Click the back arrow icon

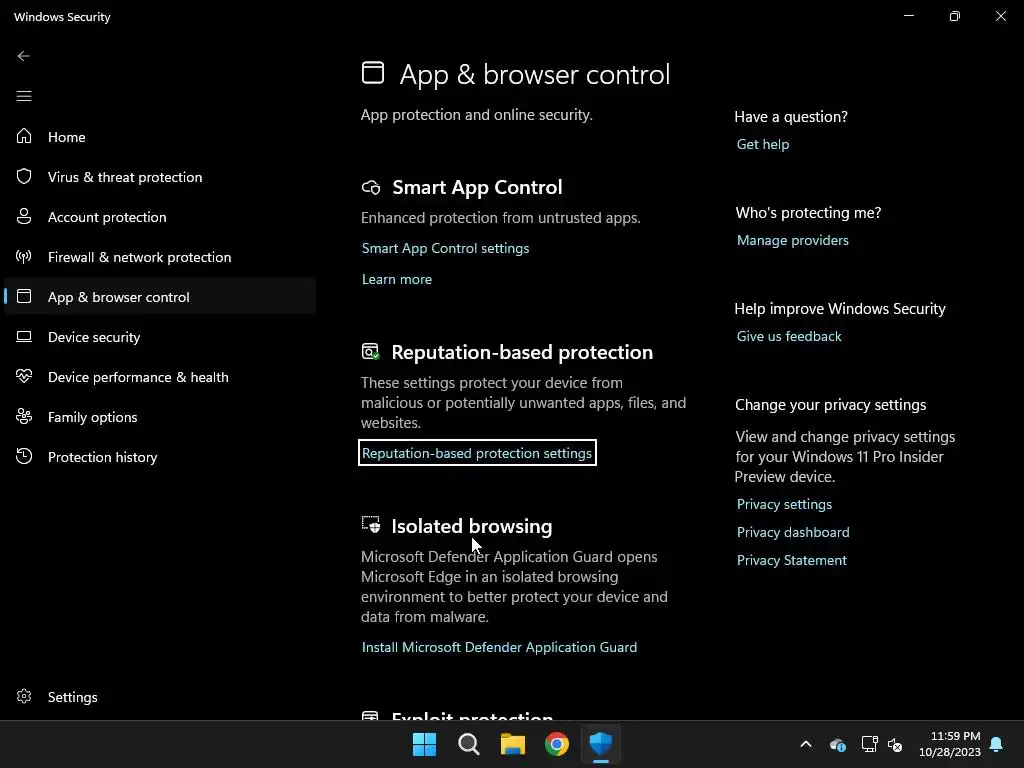[x=24, y=56]
